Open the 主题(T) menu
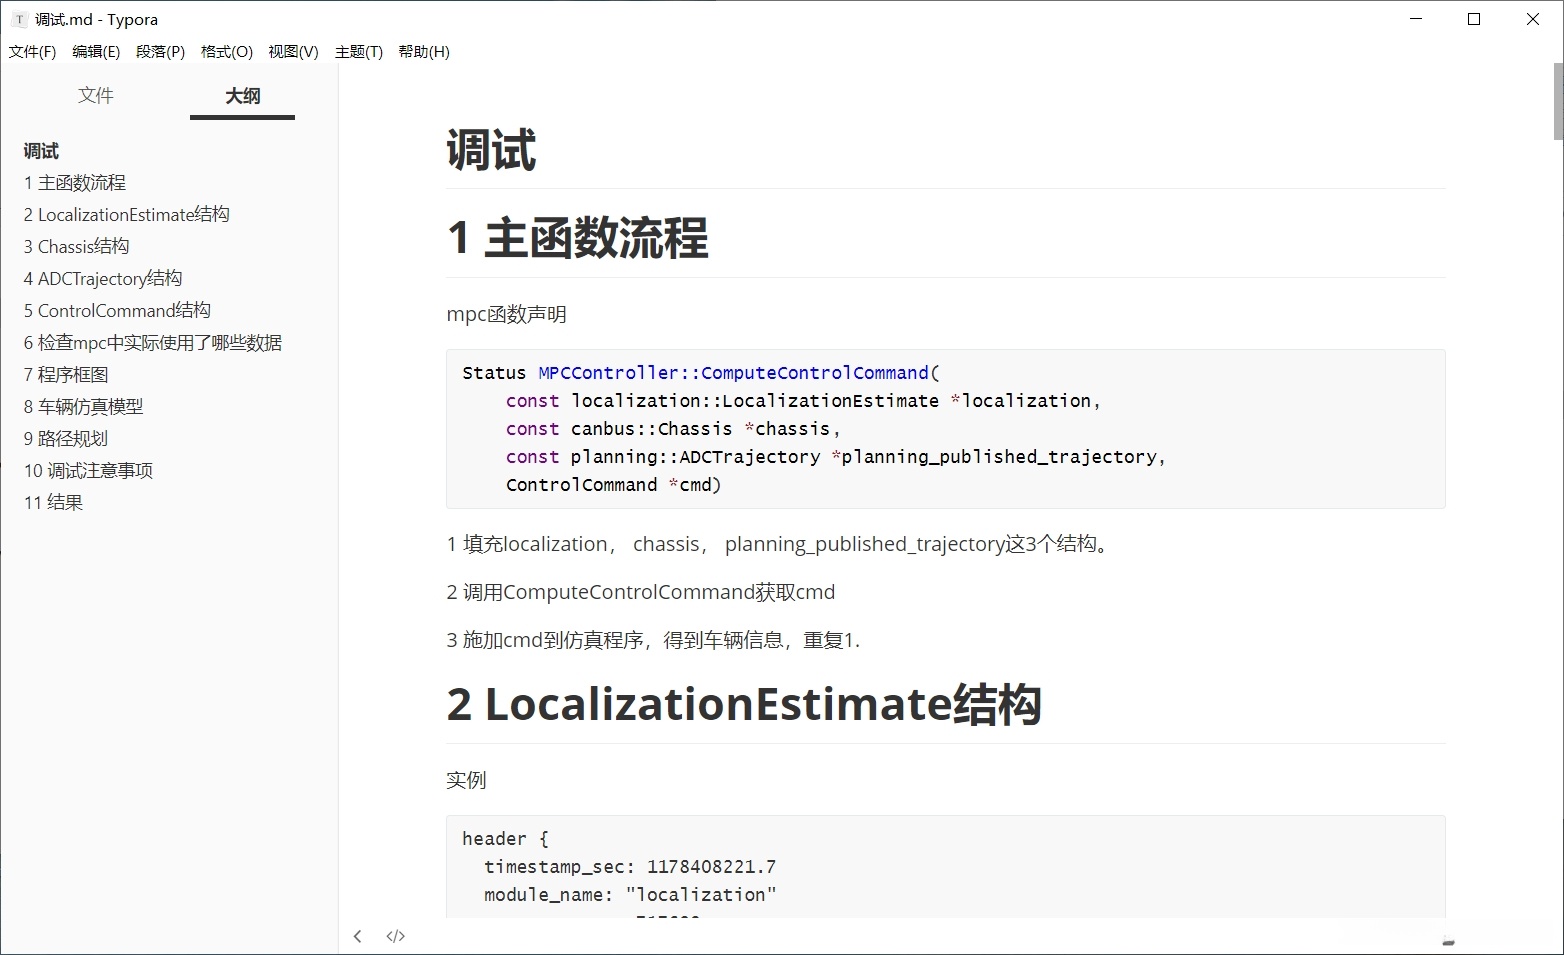 click(358, 52)
